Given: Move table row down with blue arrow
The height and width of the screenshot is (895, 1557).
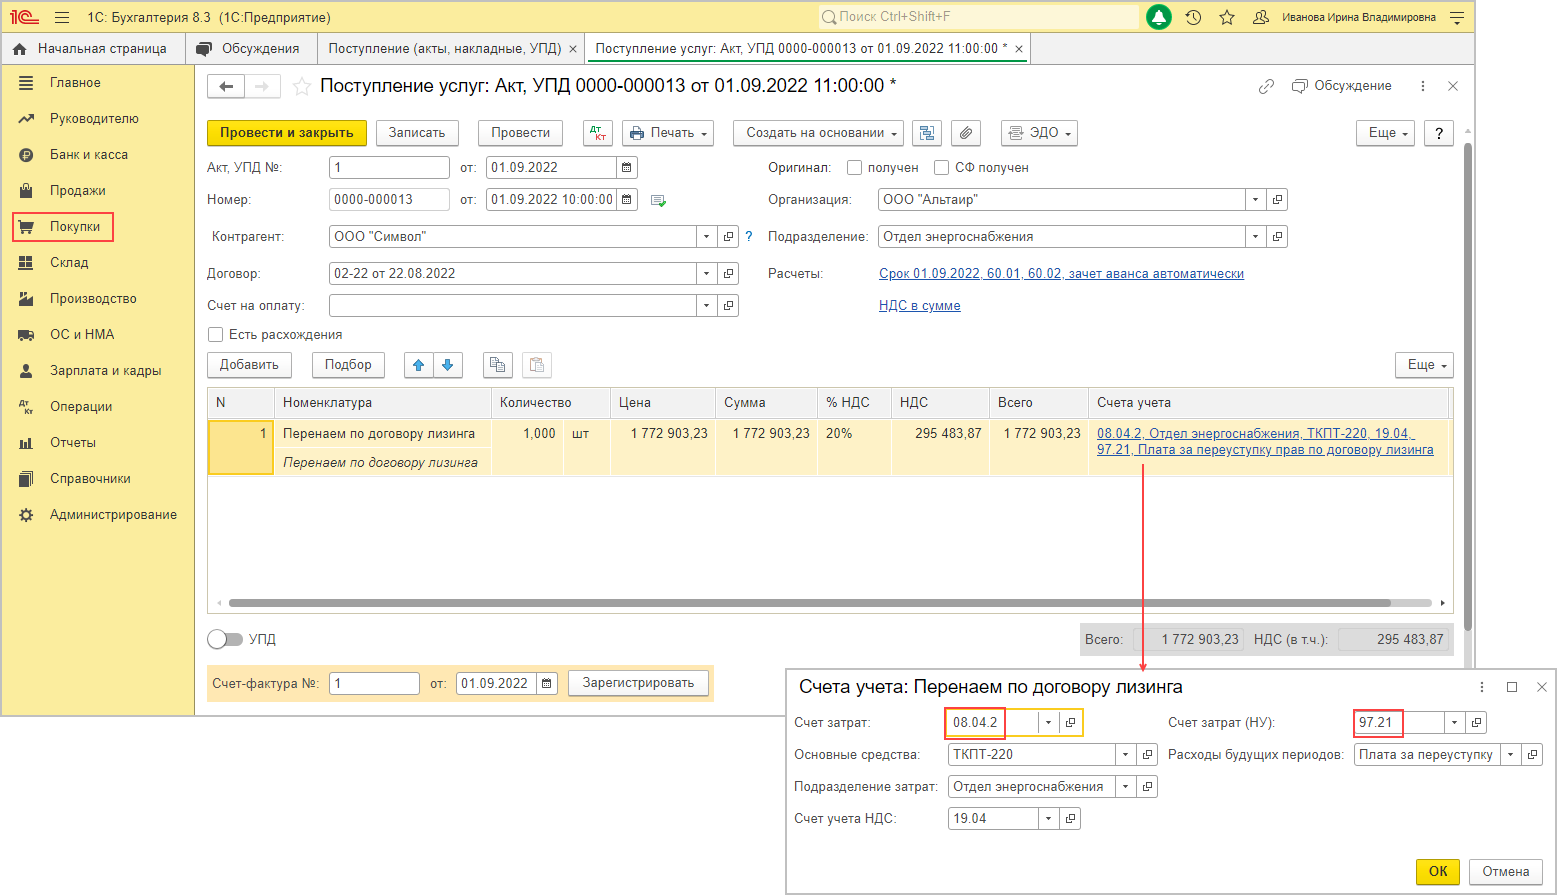Looking at the screenshot, I should tap(447, 365).
